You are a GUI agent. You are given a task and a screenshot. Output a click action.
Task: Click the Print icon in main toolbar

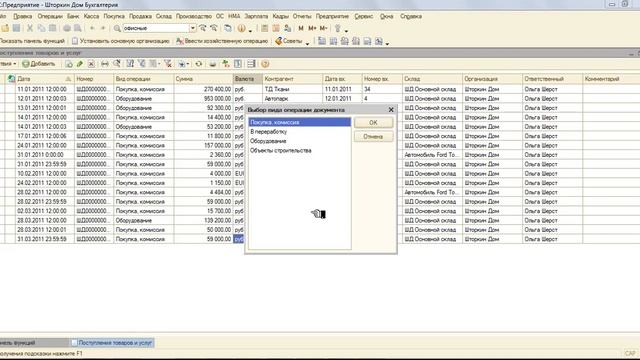67,28
